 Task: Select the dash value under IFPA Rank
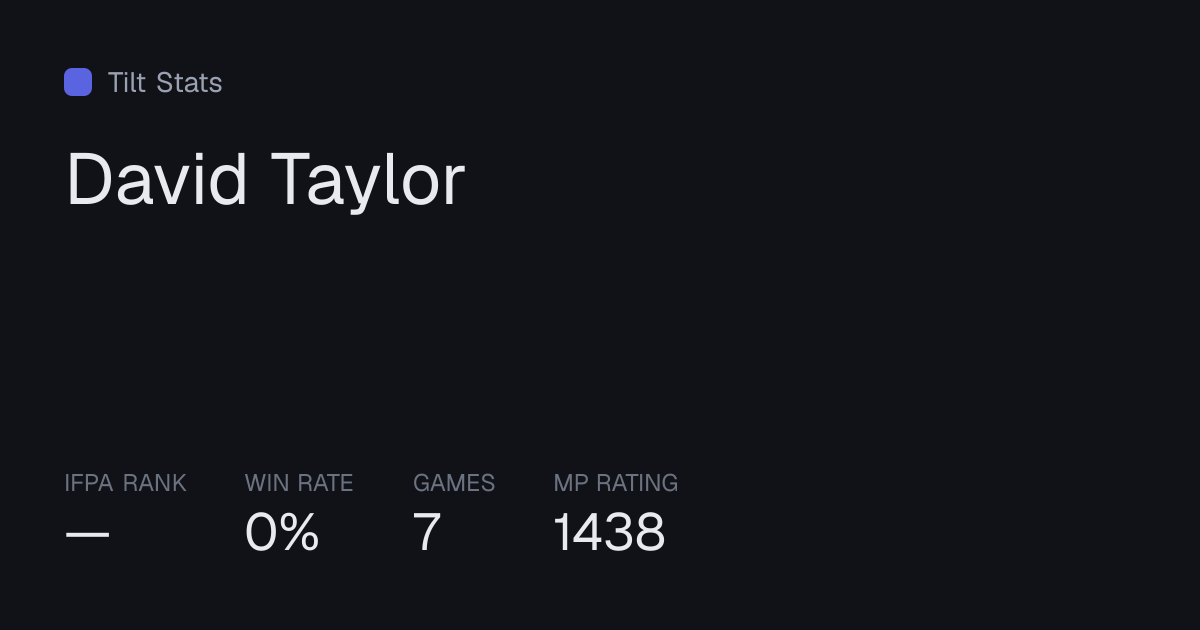click(x=87, y=534)
